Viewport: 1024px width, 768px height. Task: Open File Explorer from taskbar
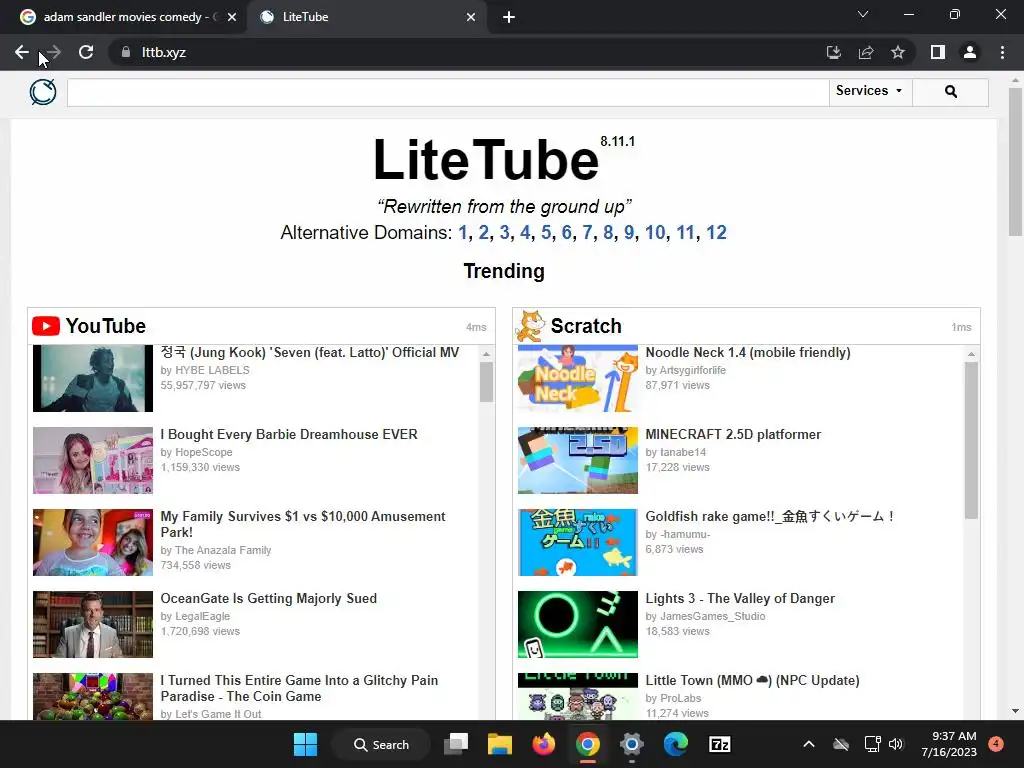500,744
